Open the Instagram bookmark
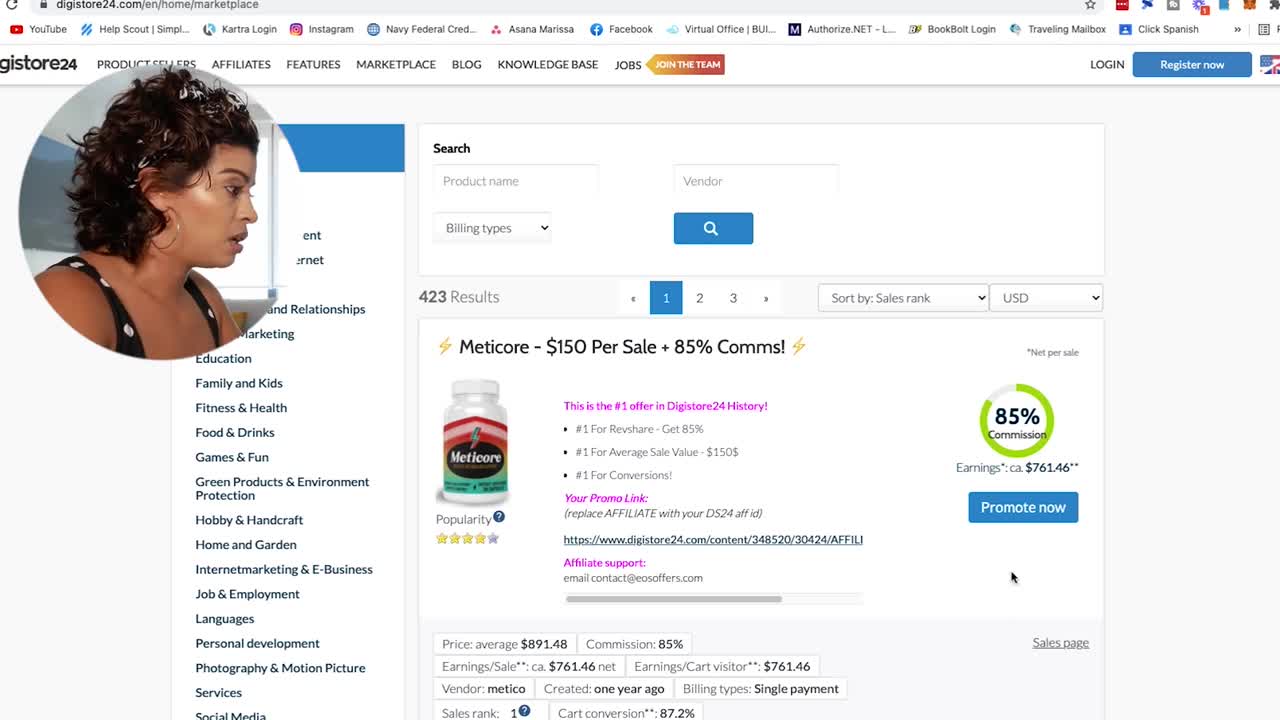 (321, 29)
